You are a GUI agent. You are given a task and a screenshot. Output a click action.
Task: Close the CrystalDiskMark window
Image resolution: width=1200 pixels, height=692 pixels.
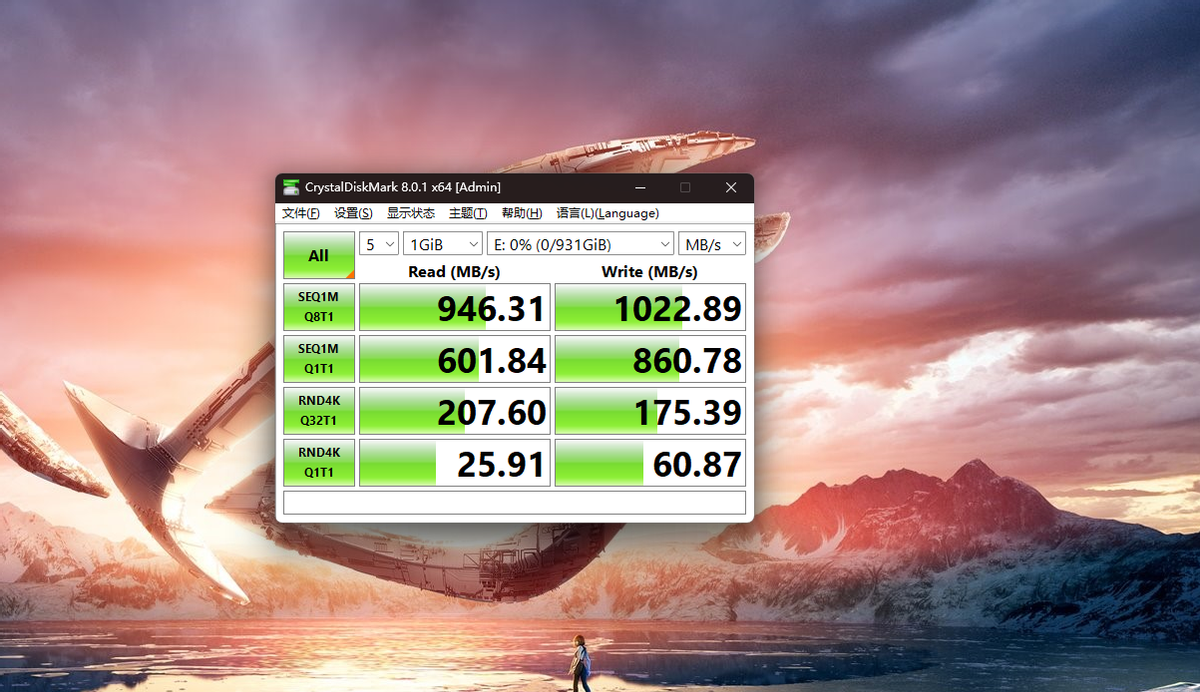point(731,187)
